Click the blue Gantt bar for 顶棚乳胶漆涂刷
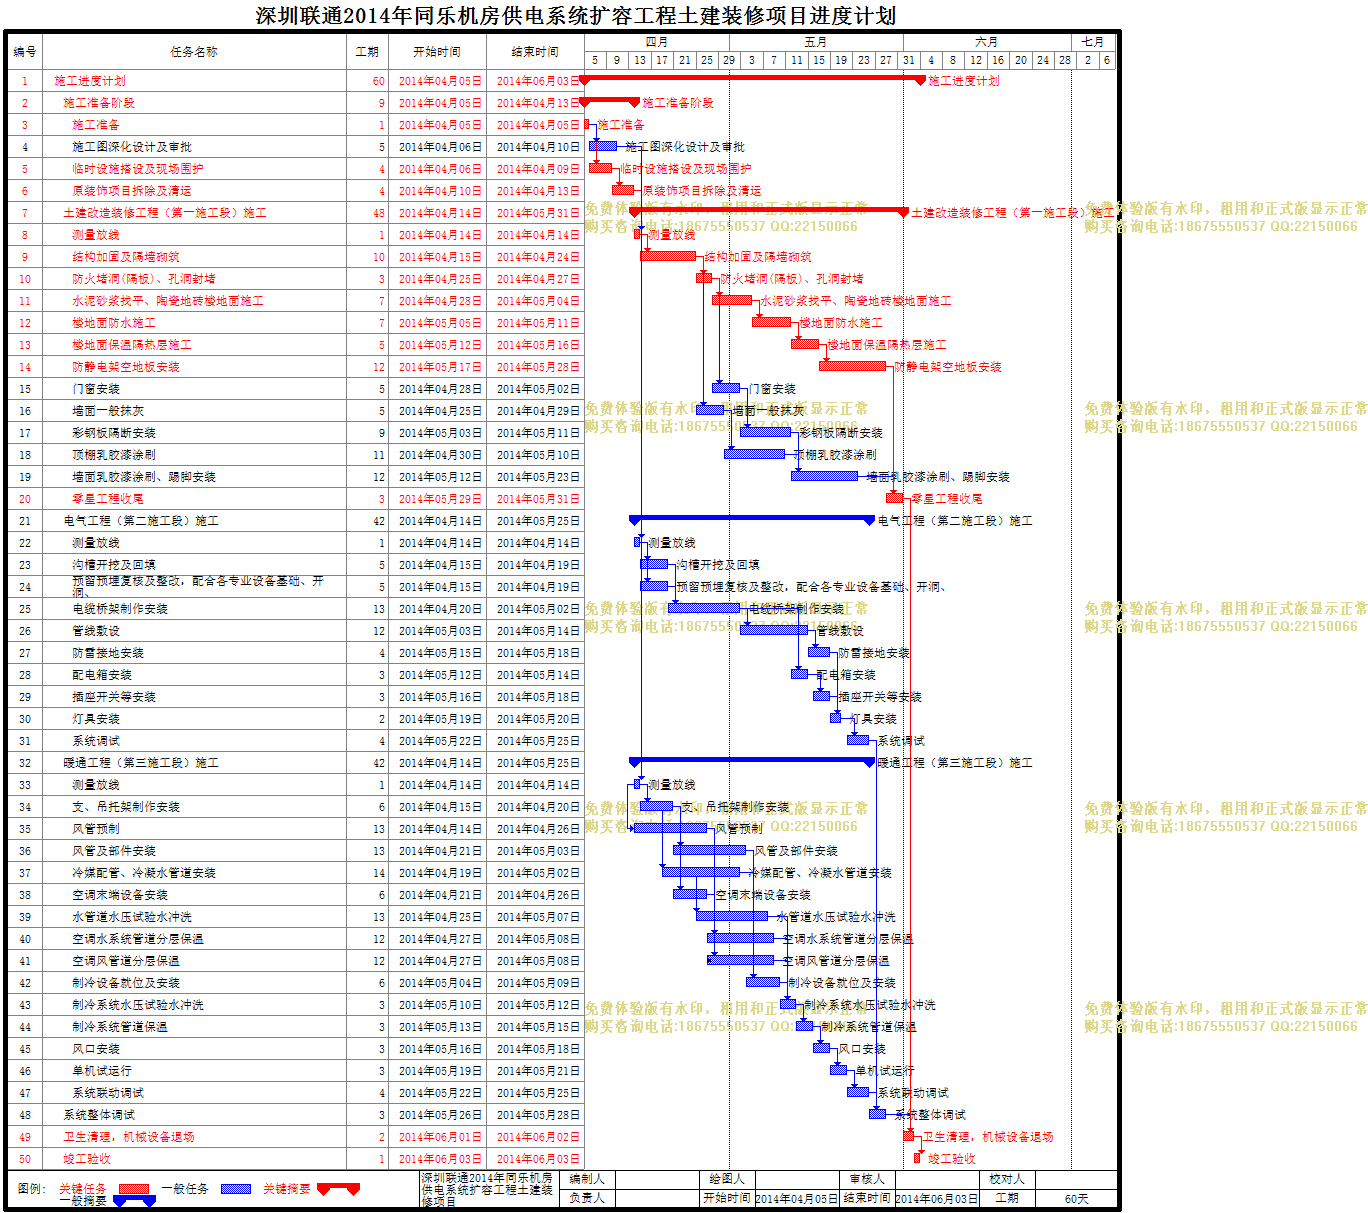This screenshot has width=1368, height=1213. click(x=754, y=454)
